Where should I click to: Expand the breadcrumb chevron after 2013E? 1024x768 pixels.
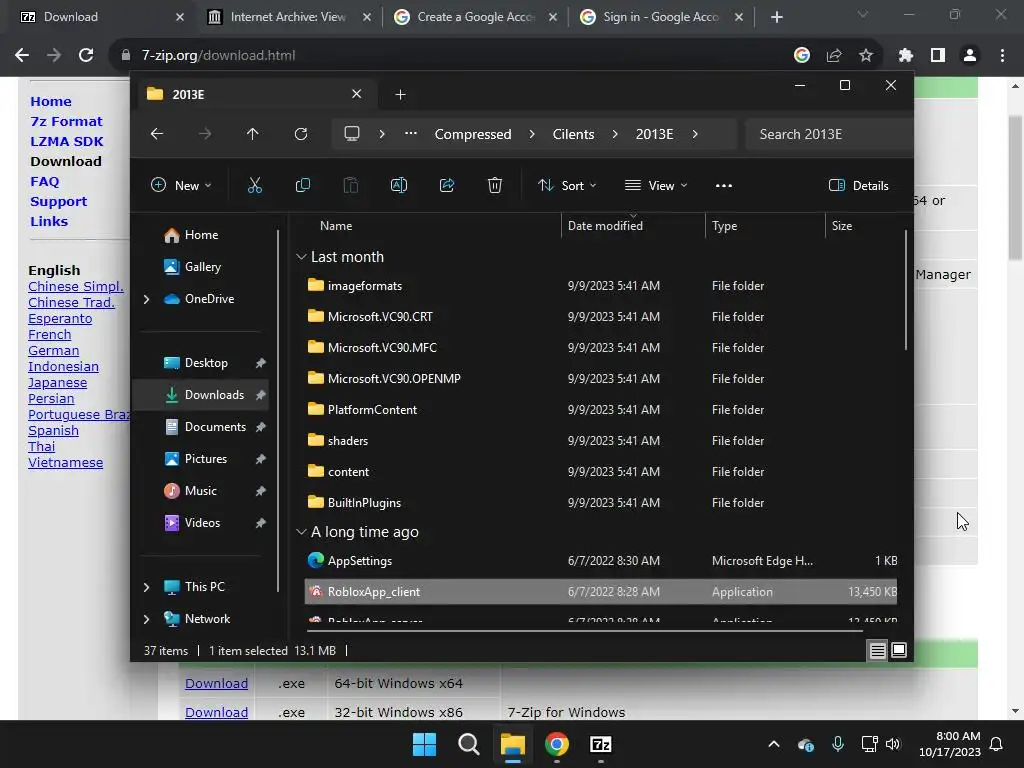695,134
